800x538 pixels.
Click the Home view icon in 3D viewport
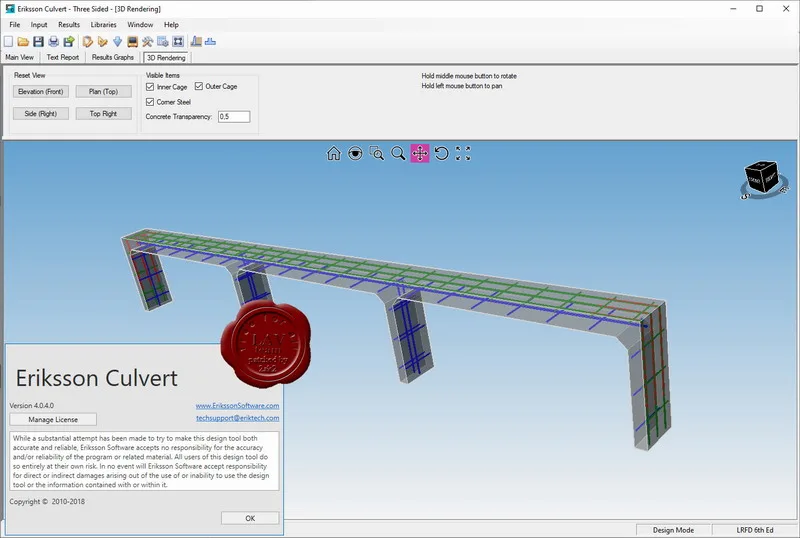coord(334,153)
